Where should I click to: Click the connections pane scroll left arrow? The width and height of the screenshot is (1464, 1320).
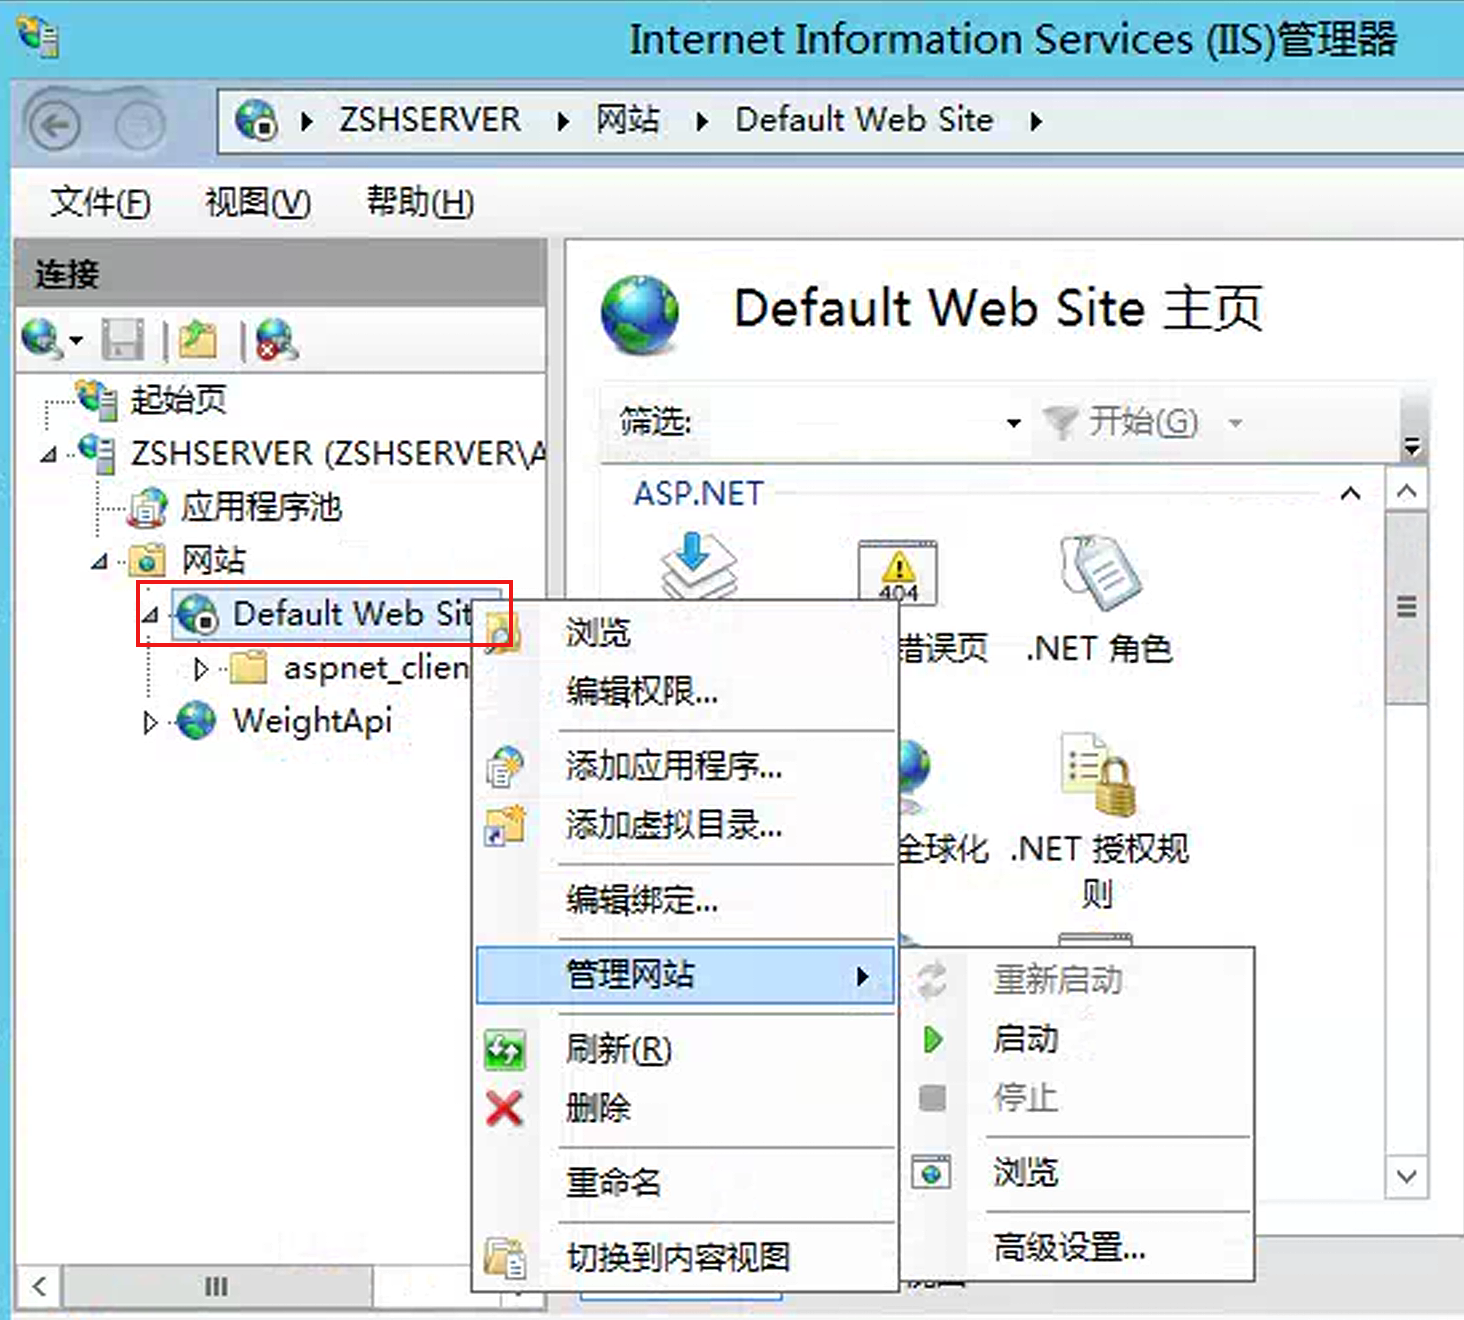tap(39, 1286)
